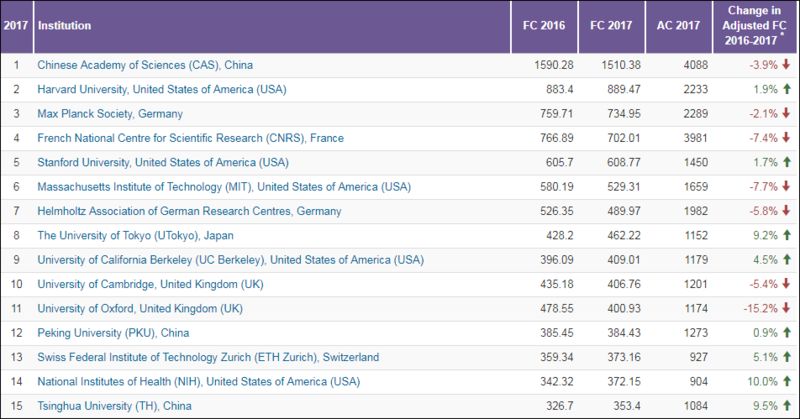Click the green up arrow beside 9.5% for Tsinghua

pyautogui.click(x=786, y=406)
